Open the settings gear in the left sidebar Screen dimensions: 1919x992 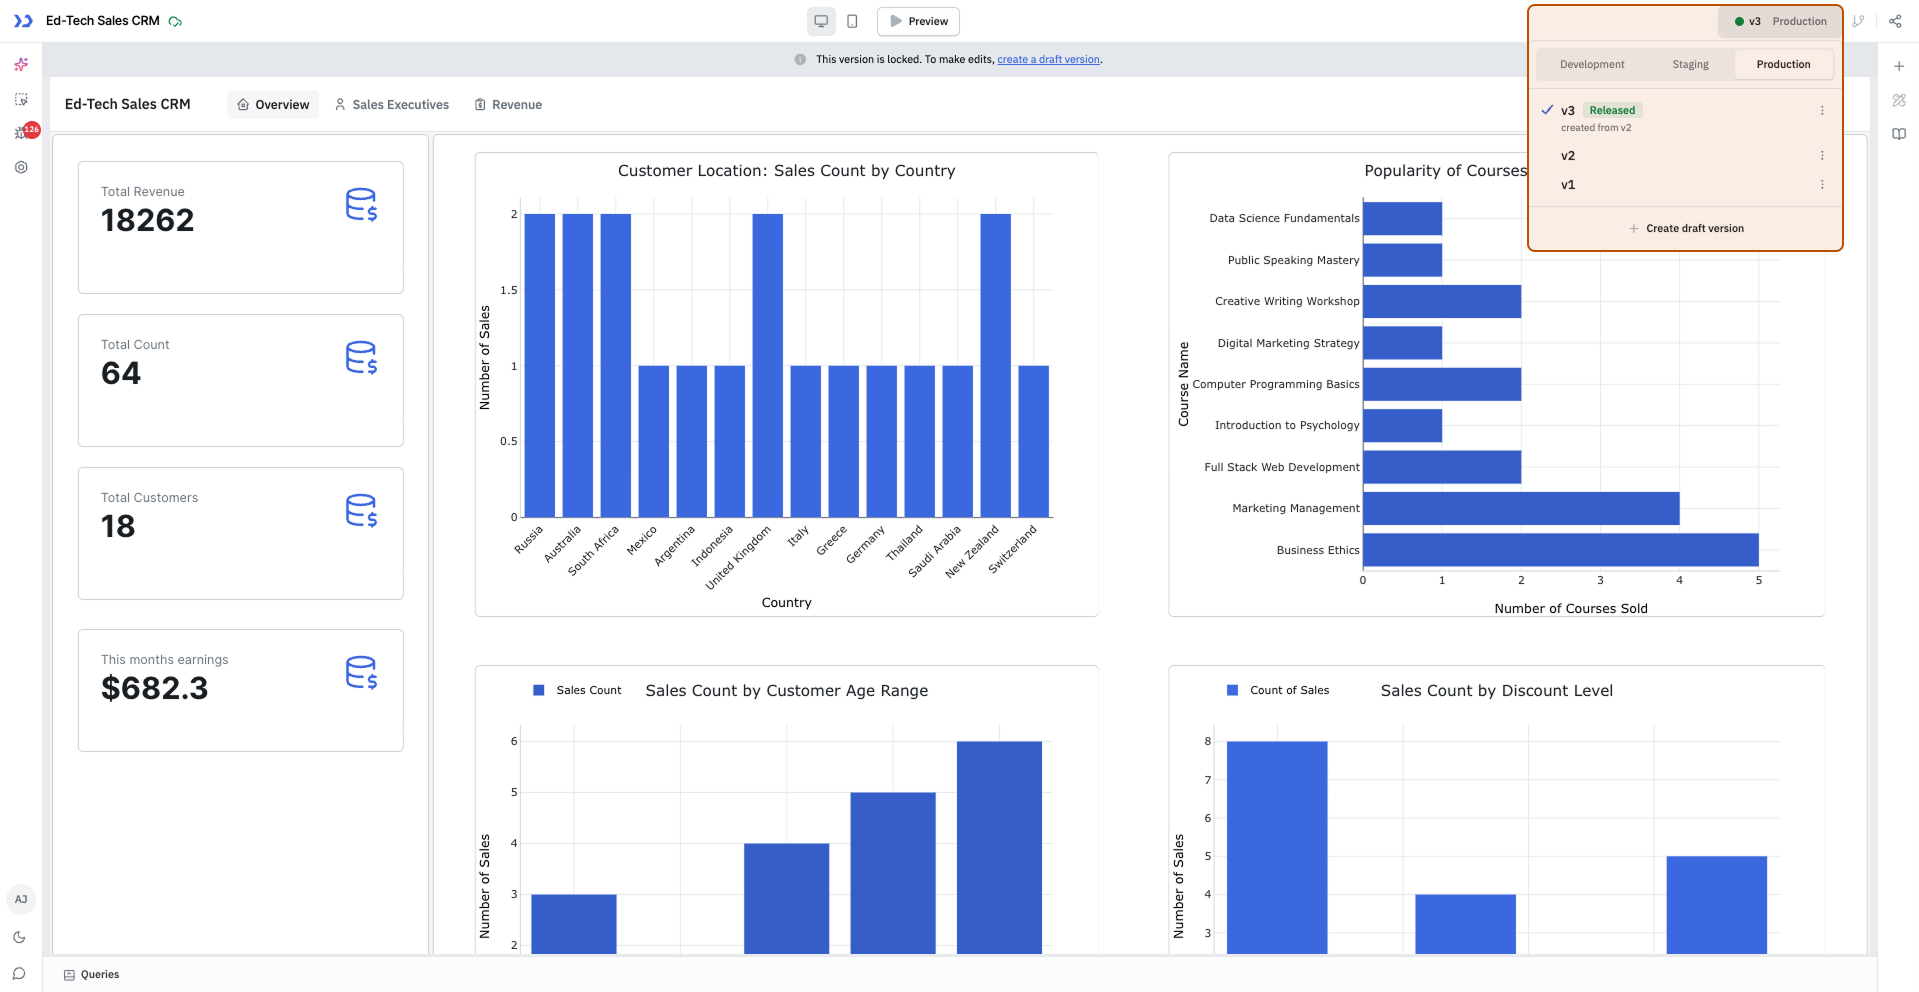click(21, 167)
